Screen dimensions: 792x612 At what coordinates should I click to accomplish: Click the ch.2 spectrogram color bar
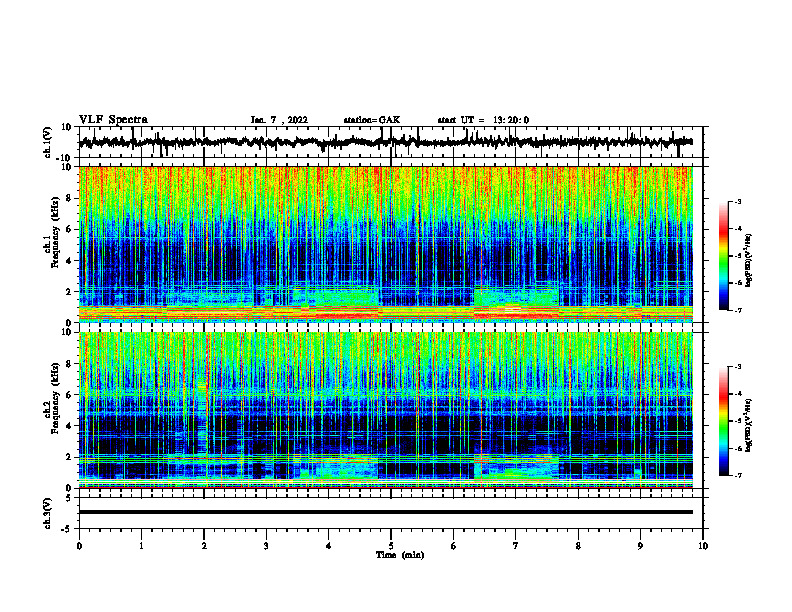click(724, 421)
